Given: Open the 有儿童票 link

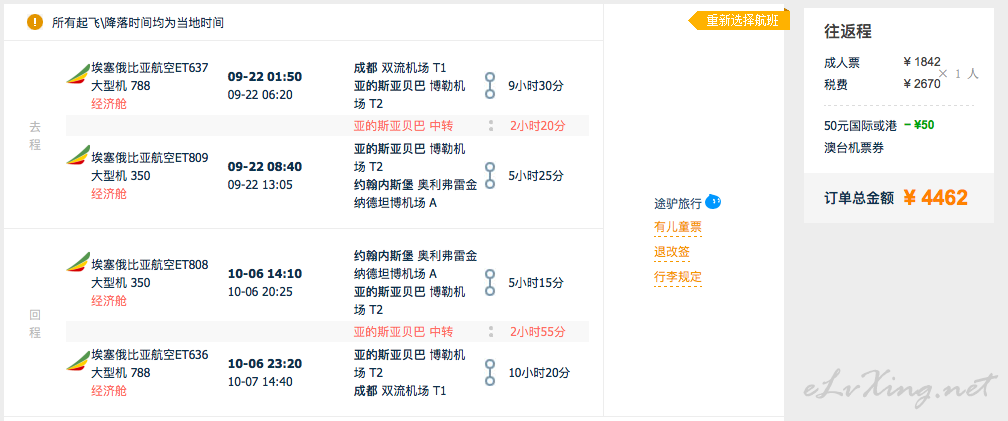Looking at the screenshot, I should [678, 227].
